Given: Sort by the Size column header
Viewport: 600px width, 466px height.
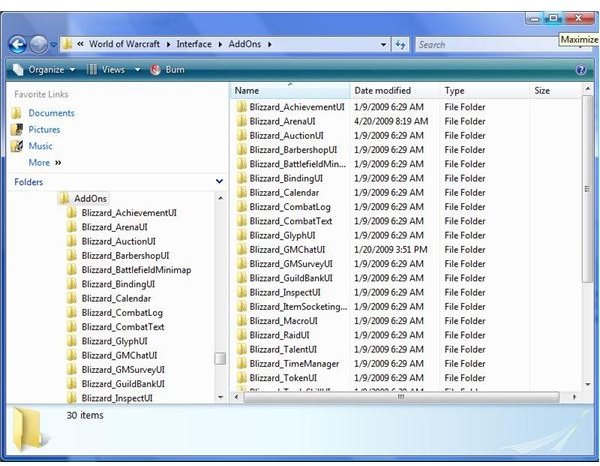Looking at the screenshot, I should (x=555, y=91).
